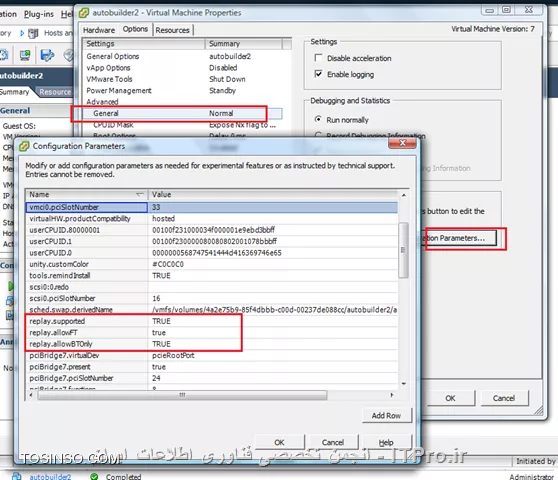Click the #C0C0C0 value cell

tap(273, 264)
